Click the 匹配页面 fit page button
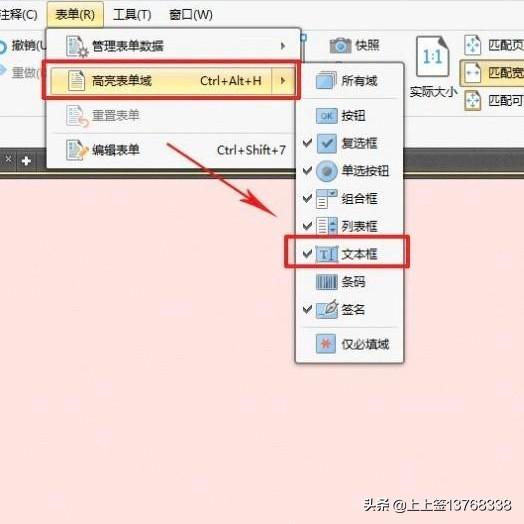524x524 pixels. point(493,45)
